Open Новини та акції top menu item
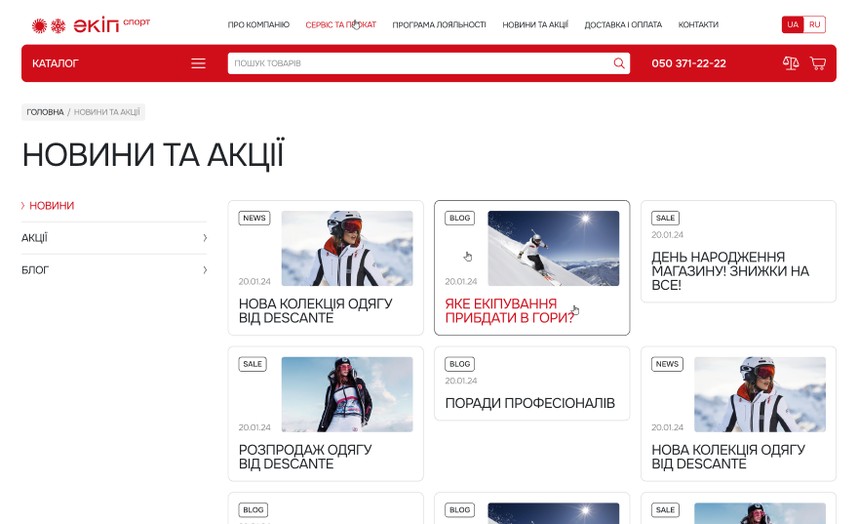The height and width of the screenshot is (524, 858). (x=535, y=25)
